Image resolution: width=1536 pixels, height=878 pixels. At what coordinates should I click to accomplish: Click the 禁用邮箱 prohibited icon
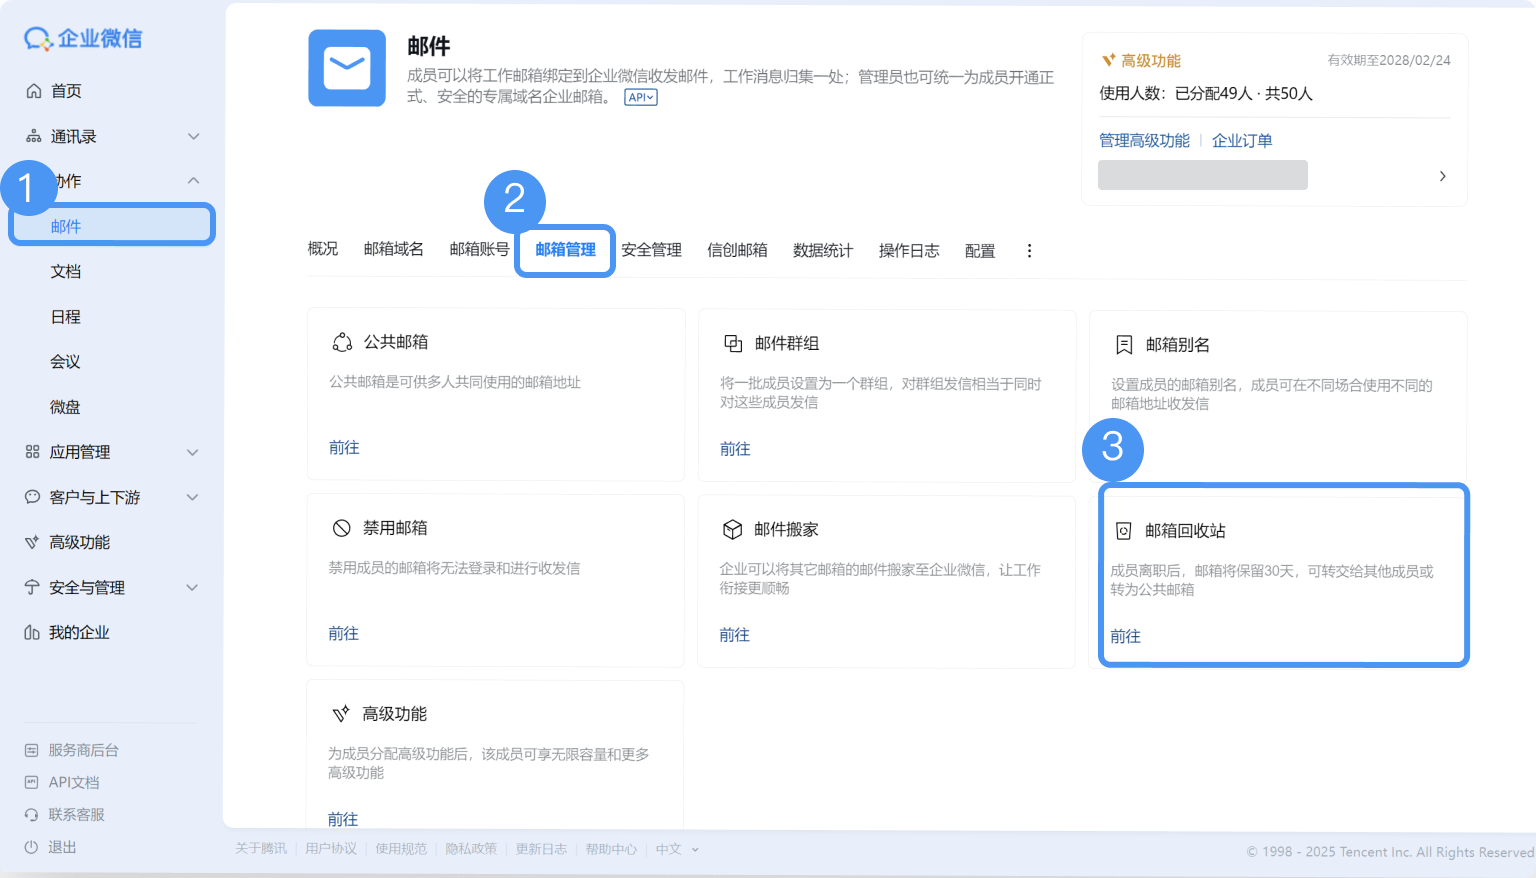[342, 528]
